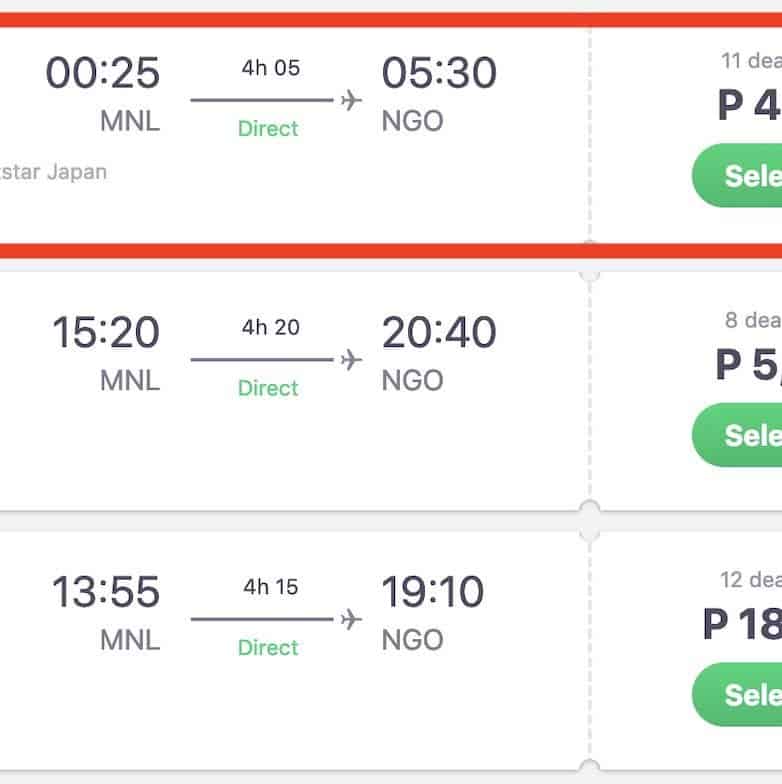Open the 12 deals text on third flight
The width and height of the screenshot is (782, 784).
(750, 580)
